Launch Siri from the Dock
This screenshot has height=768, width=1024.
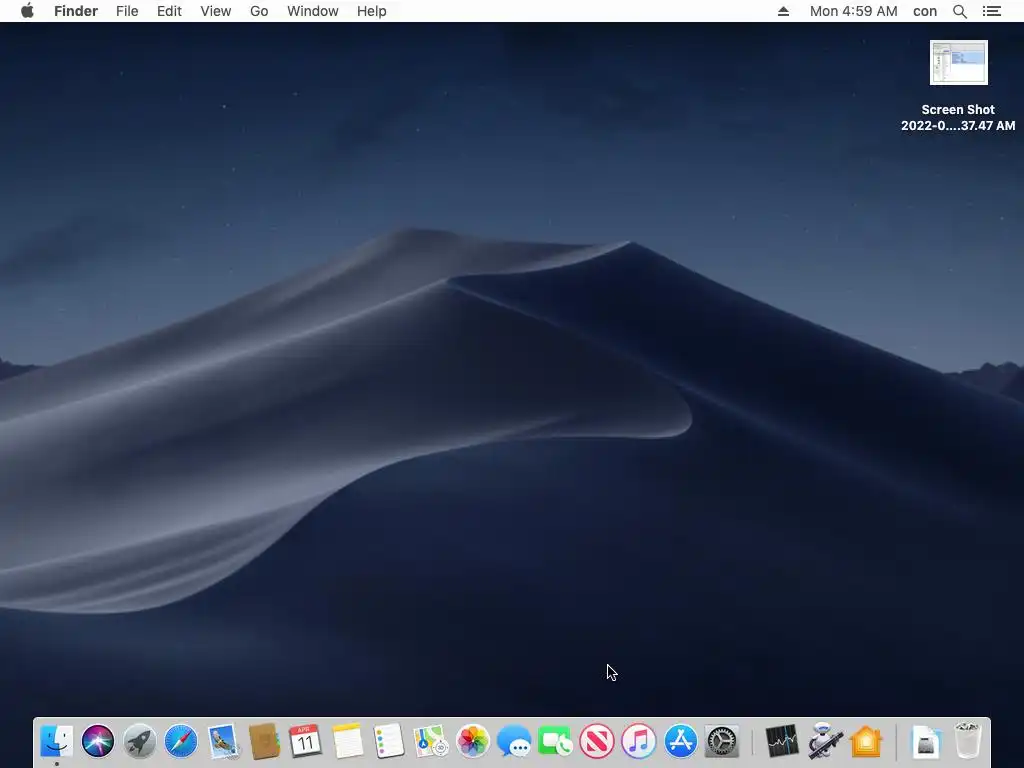click(98, 742)
